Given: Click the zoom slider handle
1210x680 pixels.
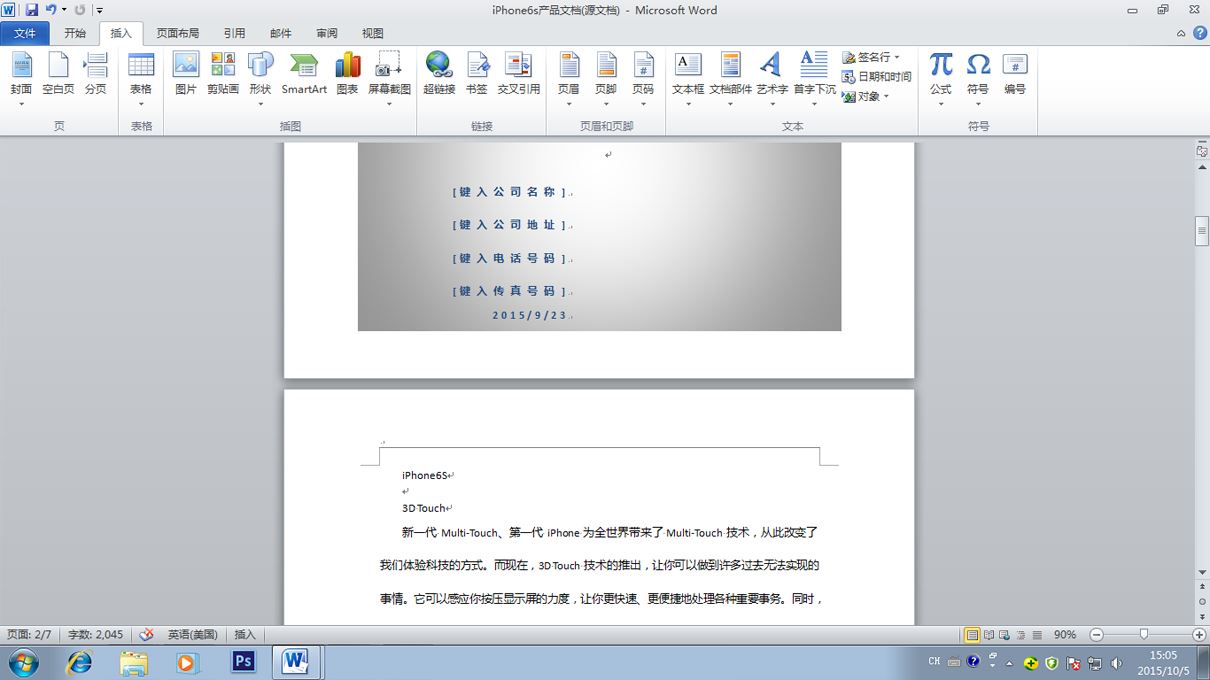Looking at the screenshot, I should point(1143,634).
